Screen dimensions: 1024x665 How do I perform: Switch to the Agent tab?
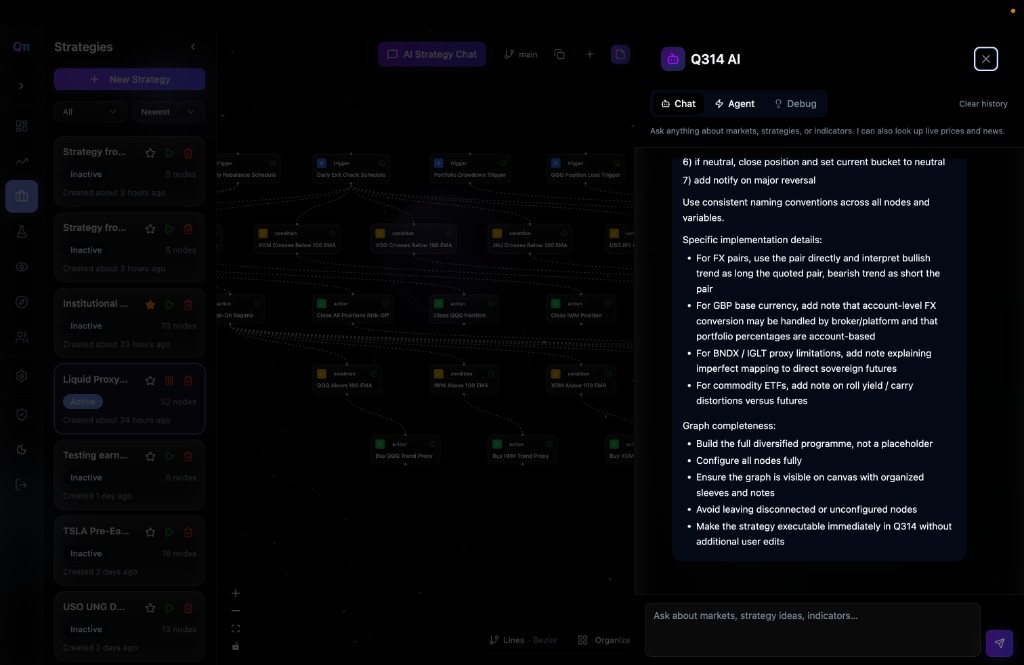(x=734, y=104)
